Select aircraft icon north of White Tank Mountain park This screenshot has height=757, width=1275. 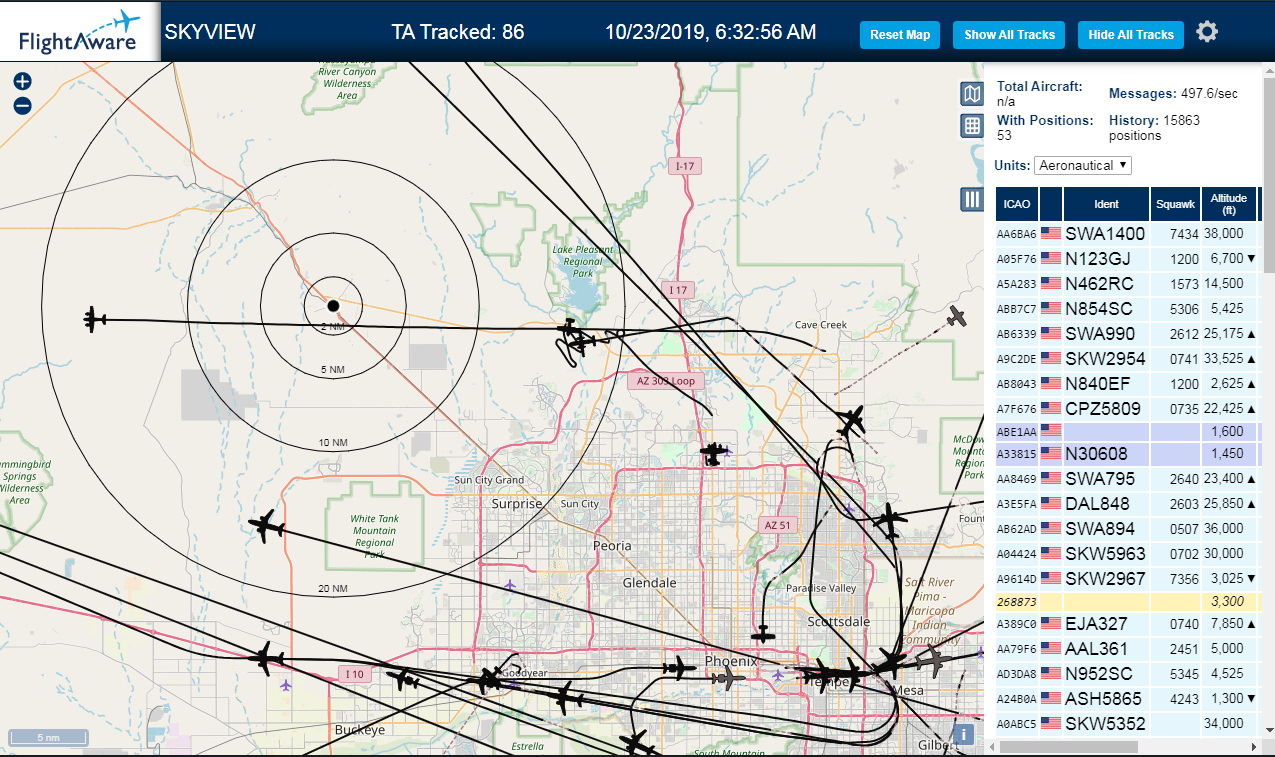(266, 526)
